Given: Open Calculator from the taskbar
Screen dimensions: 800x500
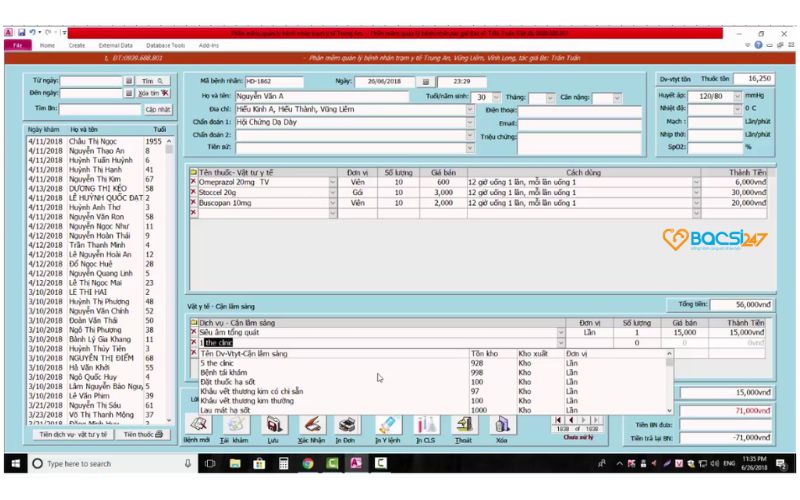Looking at the screenshot, I should [283, 463].
